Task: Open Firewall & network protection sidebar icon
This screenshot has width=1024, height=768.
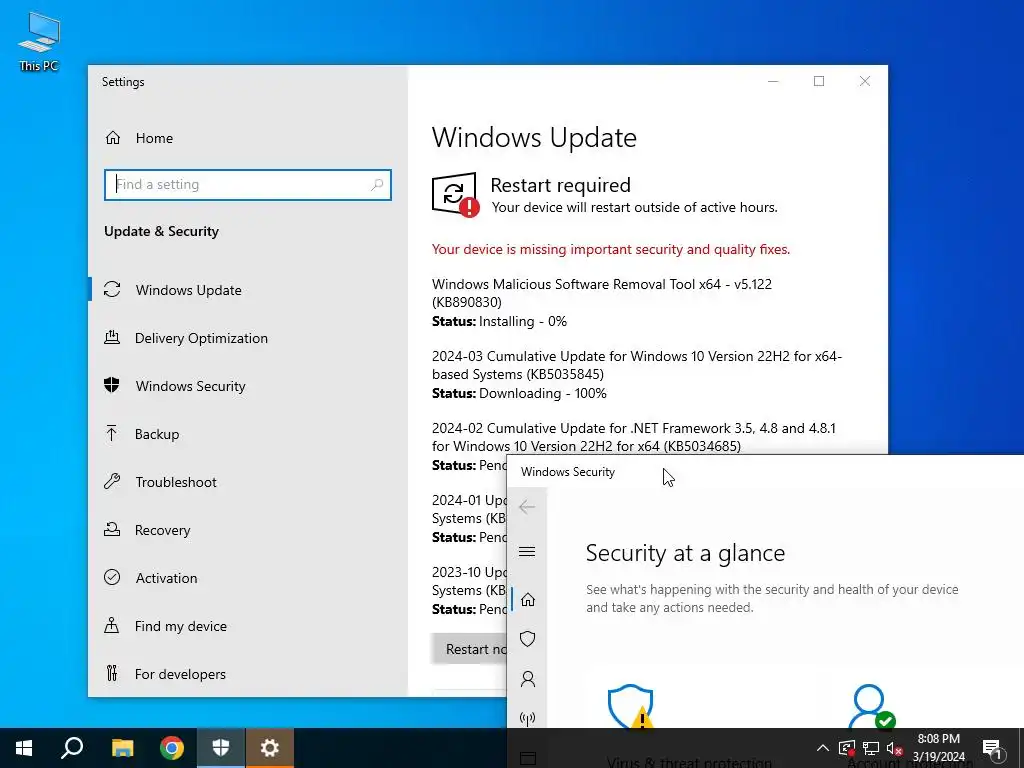Action: pyautogui.click(x=528, y=719)
